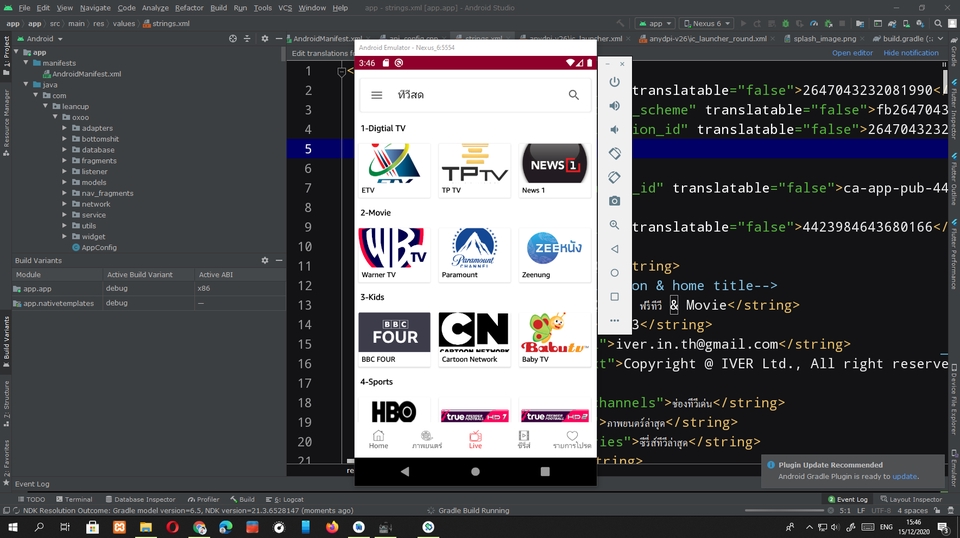Open HBO channel thumbnail
This screenshot has height=538, width=960.
coord(394,411)
